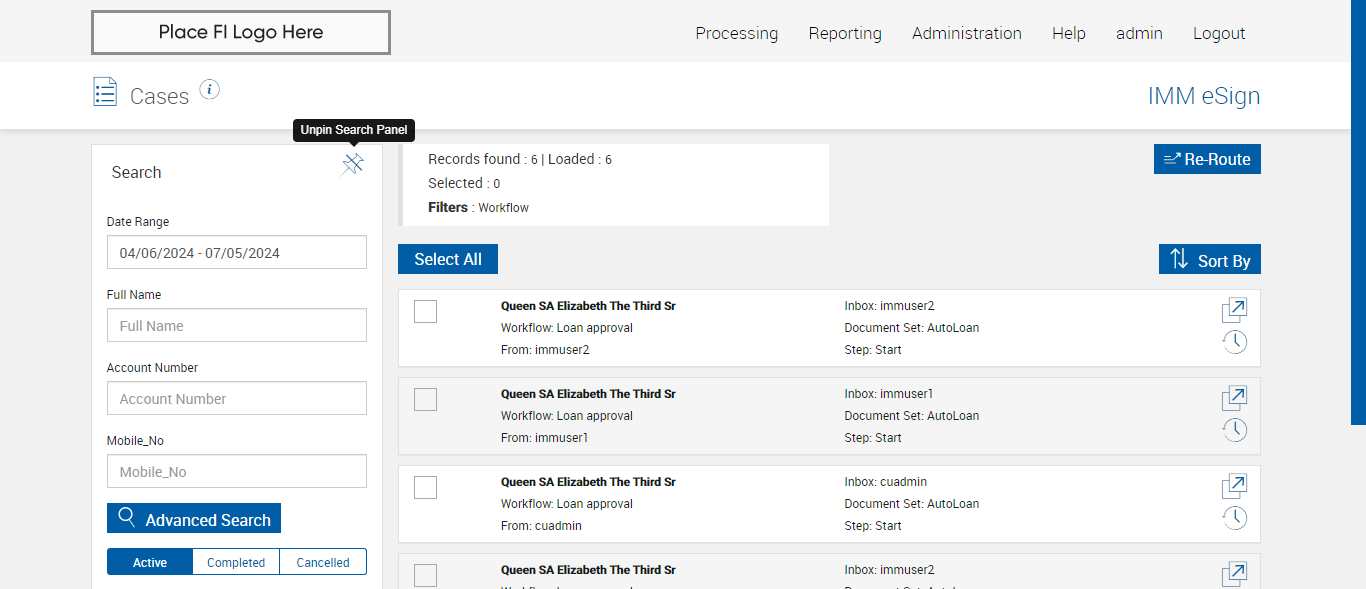Open the Processing menu
The width and height of the screenshot is (1366, 589).
(x=736, y=33)
